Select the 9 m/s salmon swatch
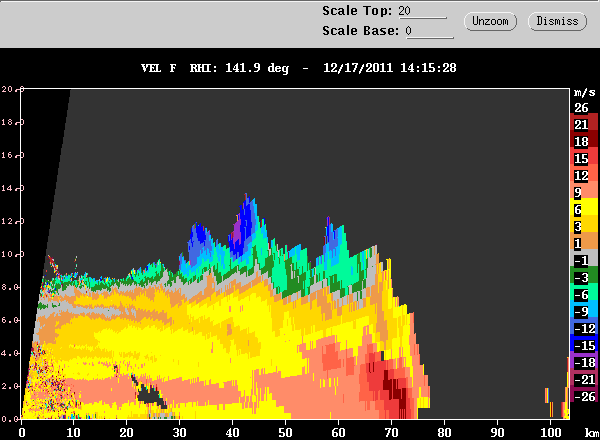600x440 pixels. click(x=584, y=190)
